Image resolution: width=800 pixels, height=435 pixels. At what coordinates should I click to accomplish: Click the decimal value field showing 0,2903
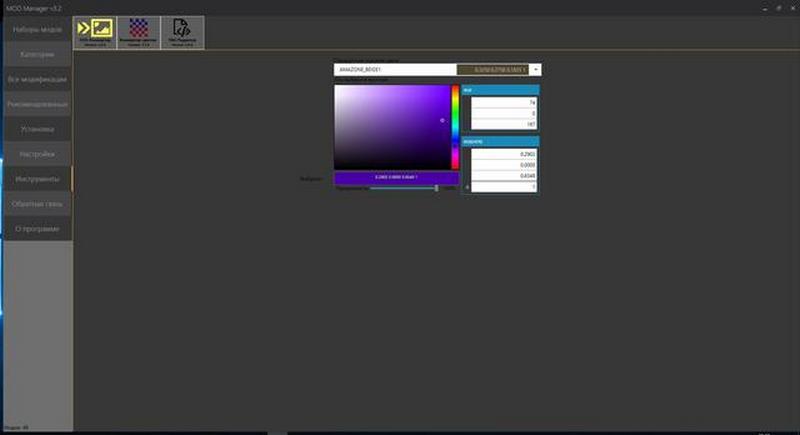[504, 154]
